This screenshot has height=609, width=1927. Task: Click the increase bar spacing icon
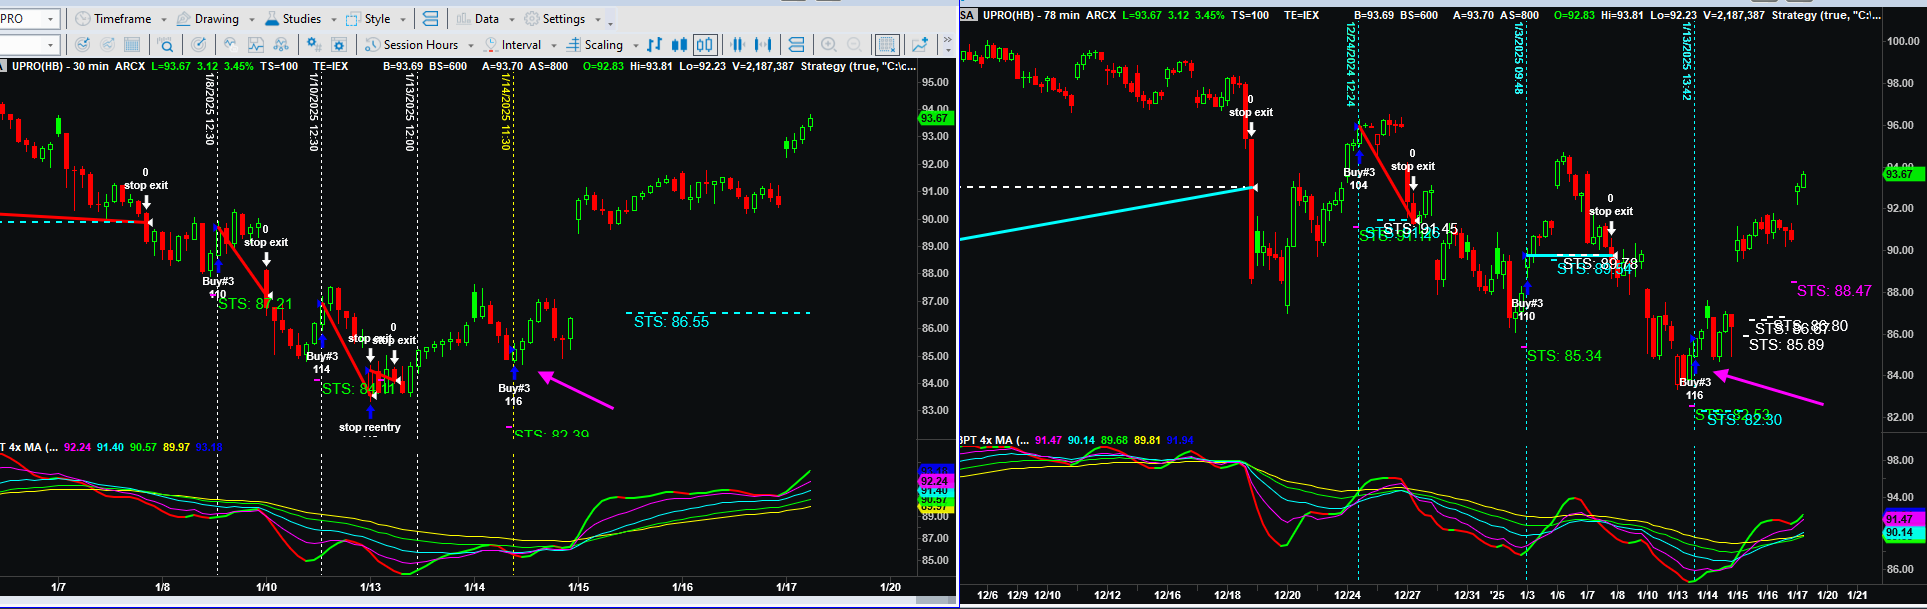pos(765,45)
